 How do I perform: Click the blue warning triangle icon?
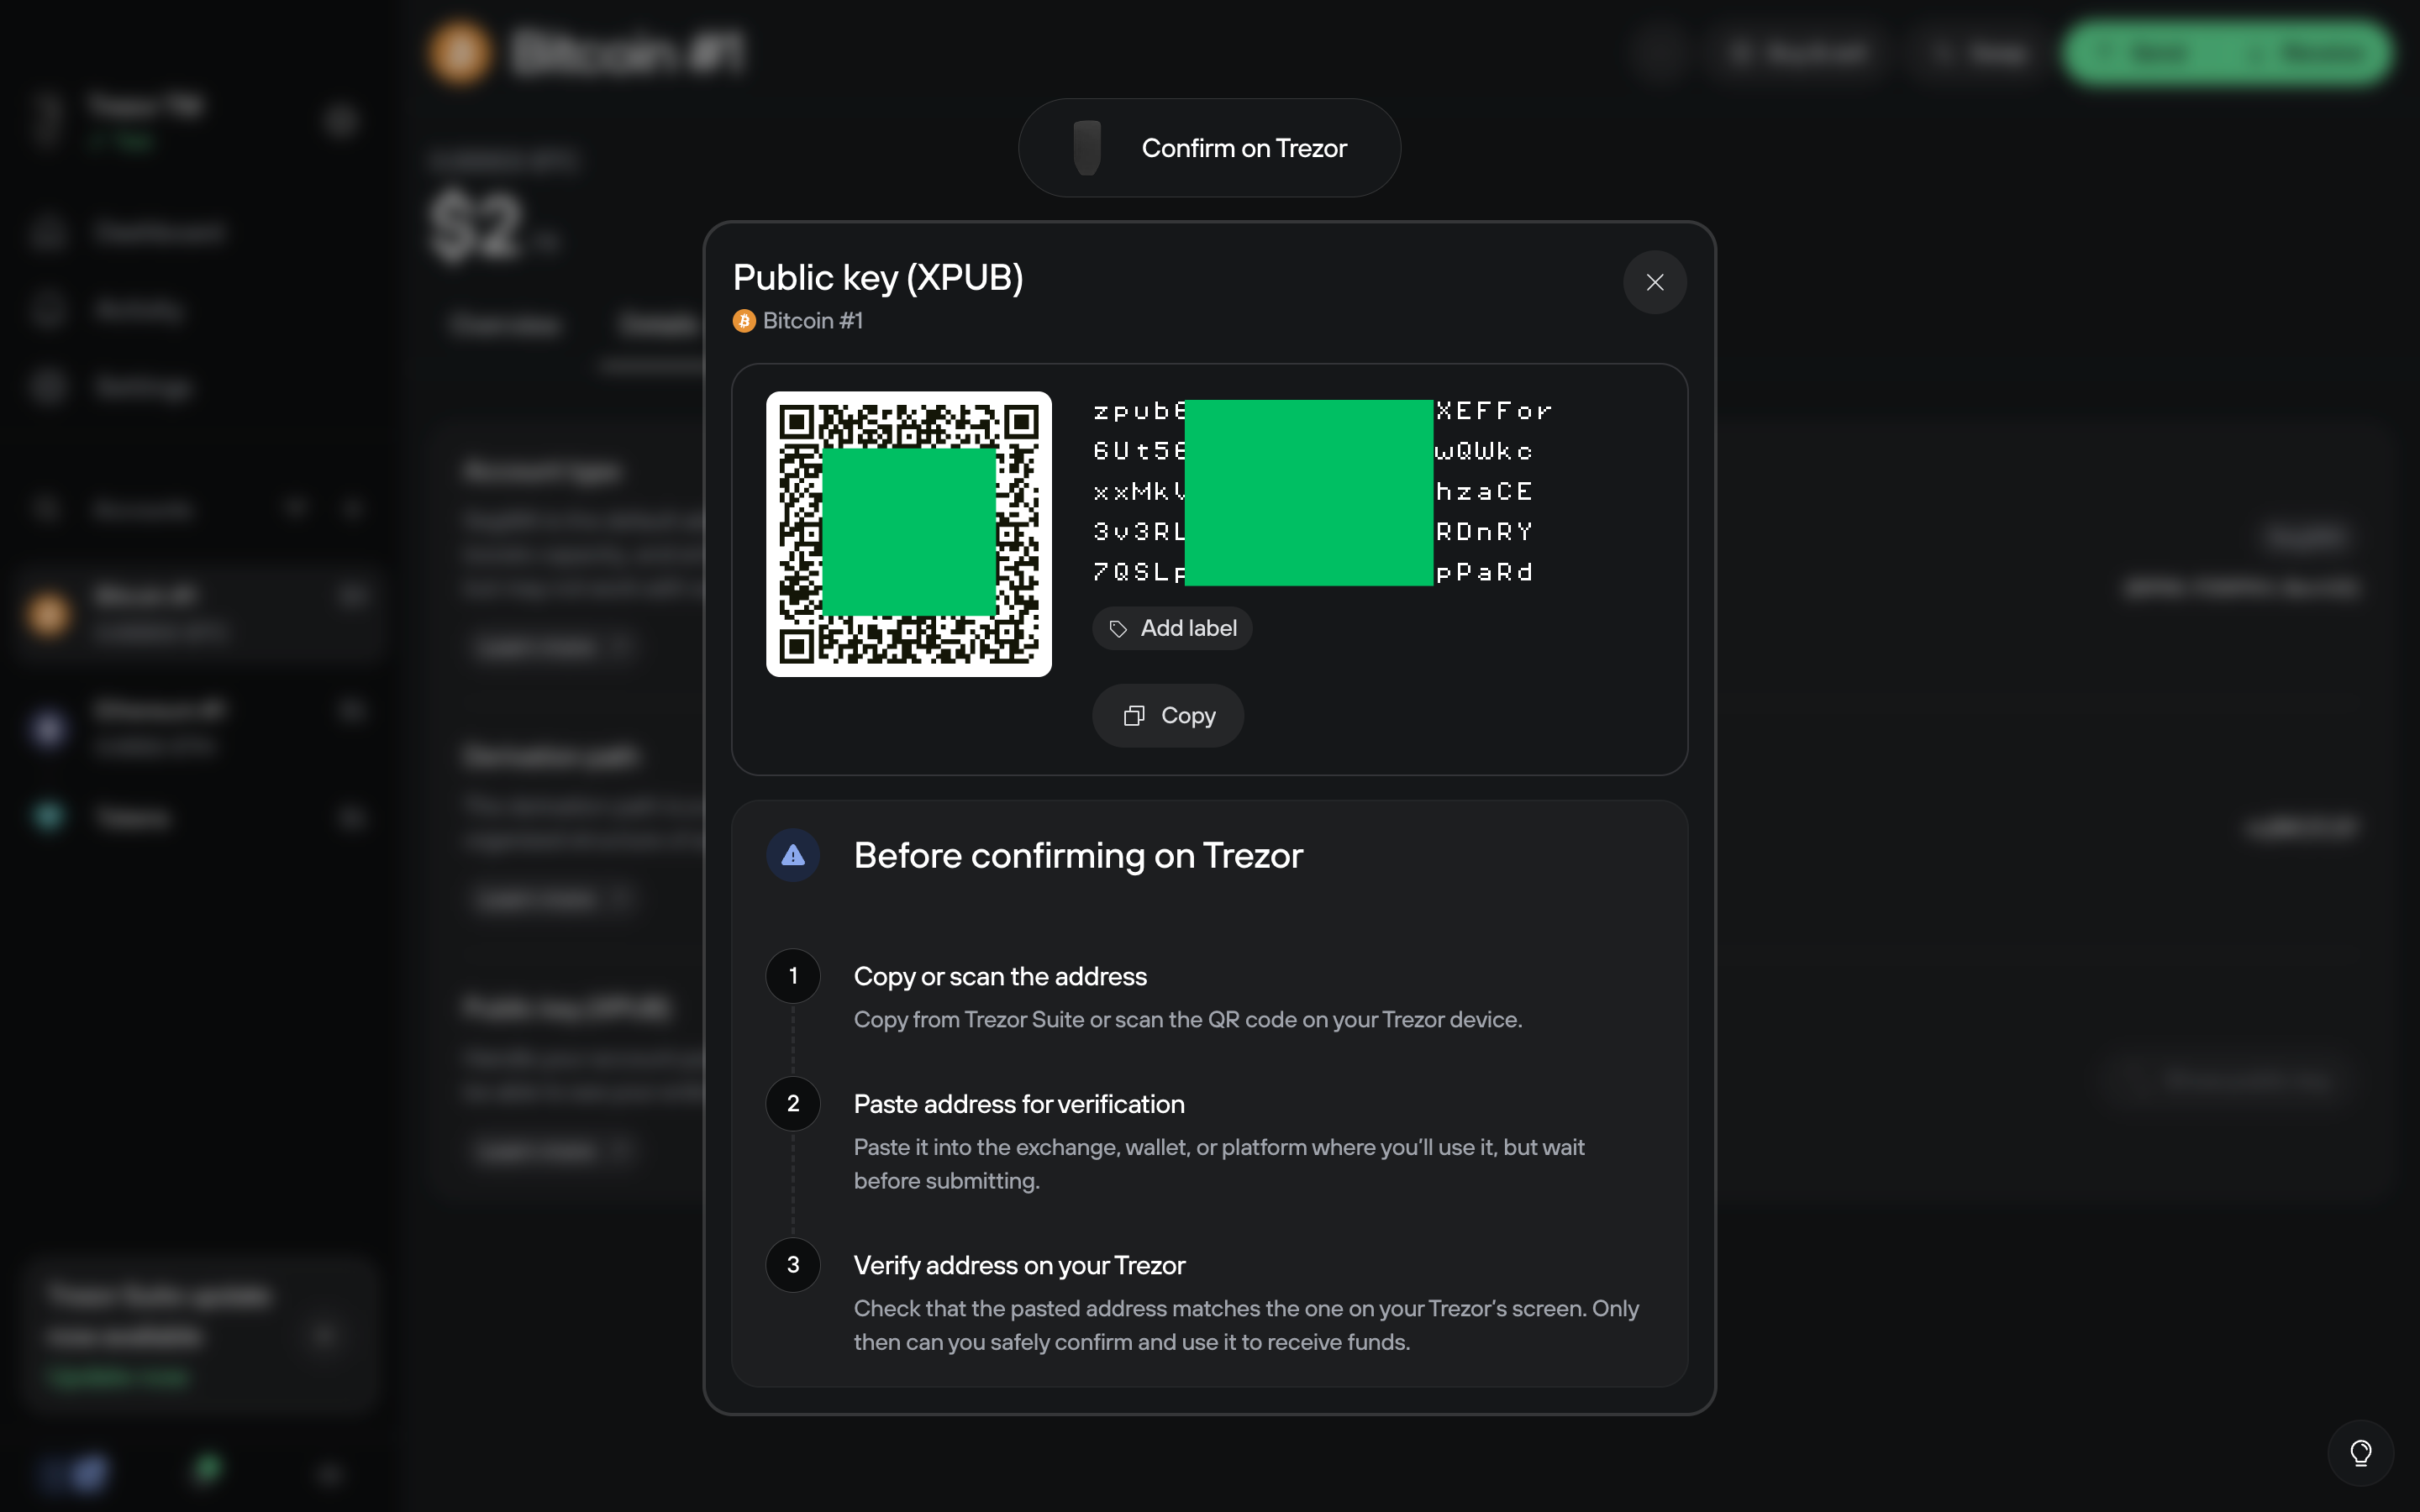(793, 855)
